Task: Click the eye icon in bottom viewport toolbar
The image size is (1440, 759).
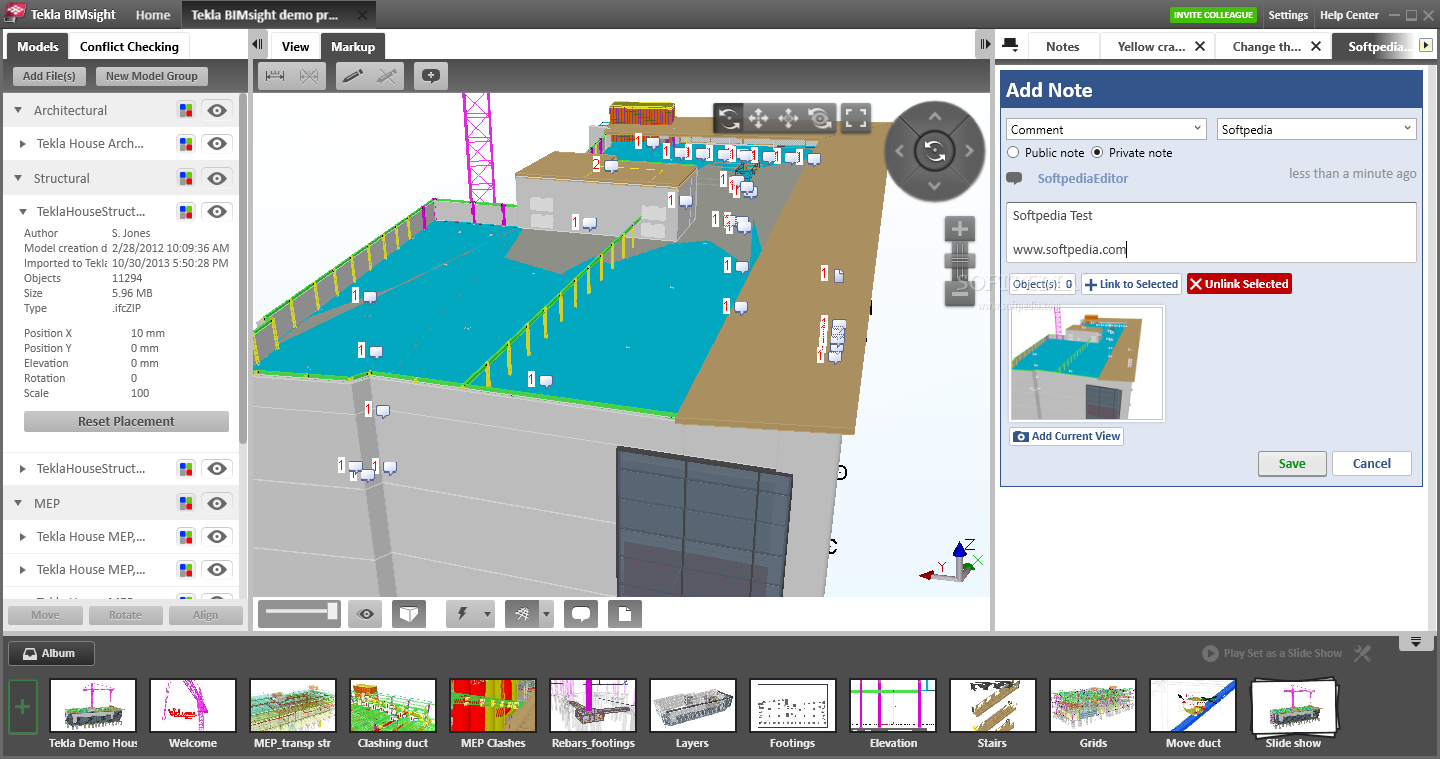Action: [366, 613]
